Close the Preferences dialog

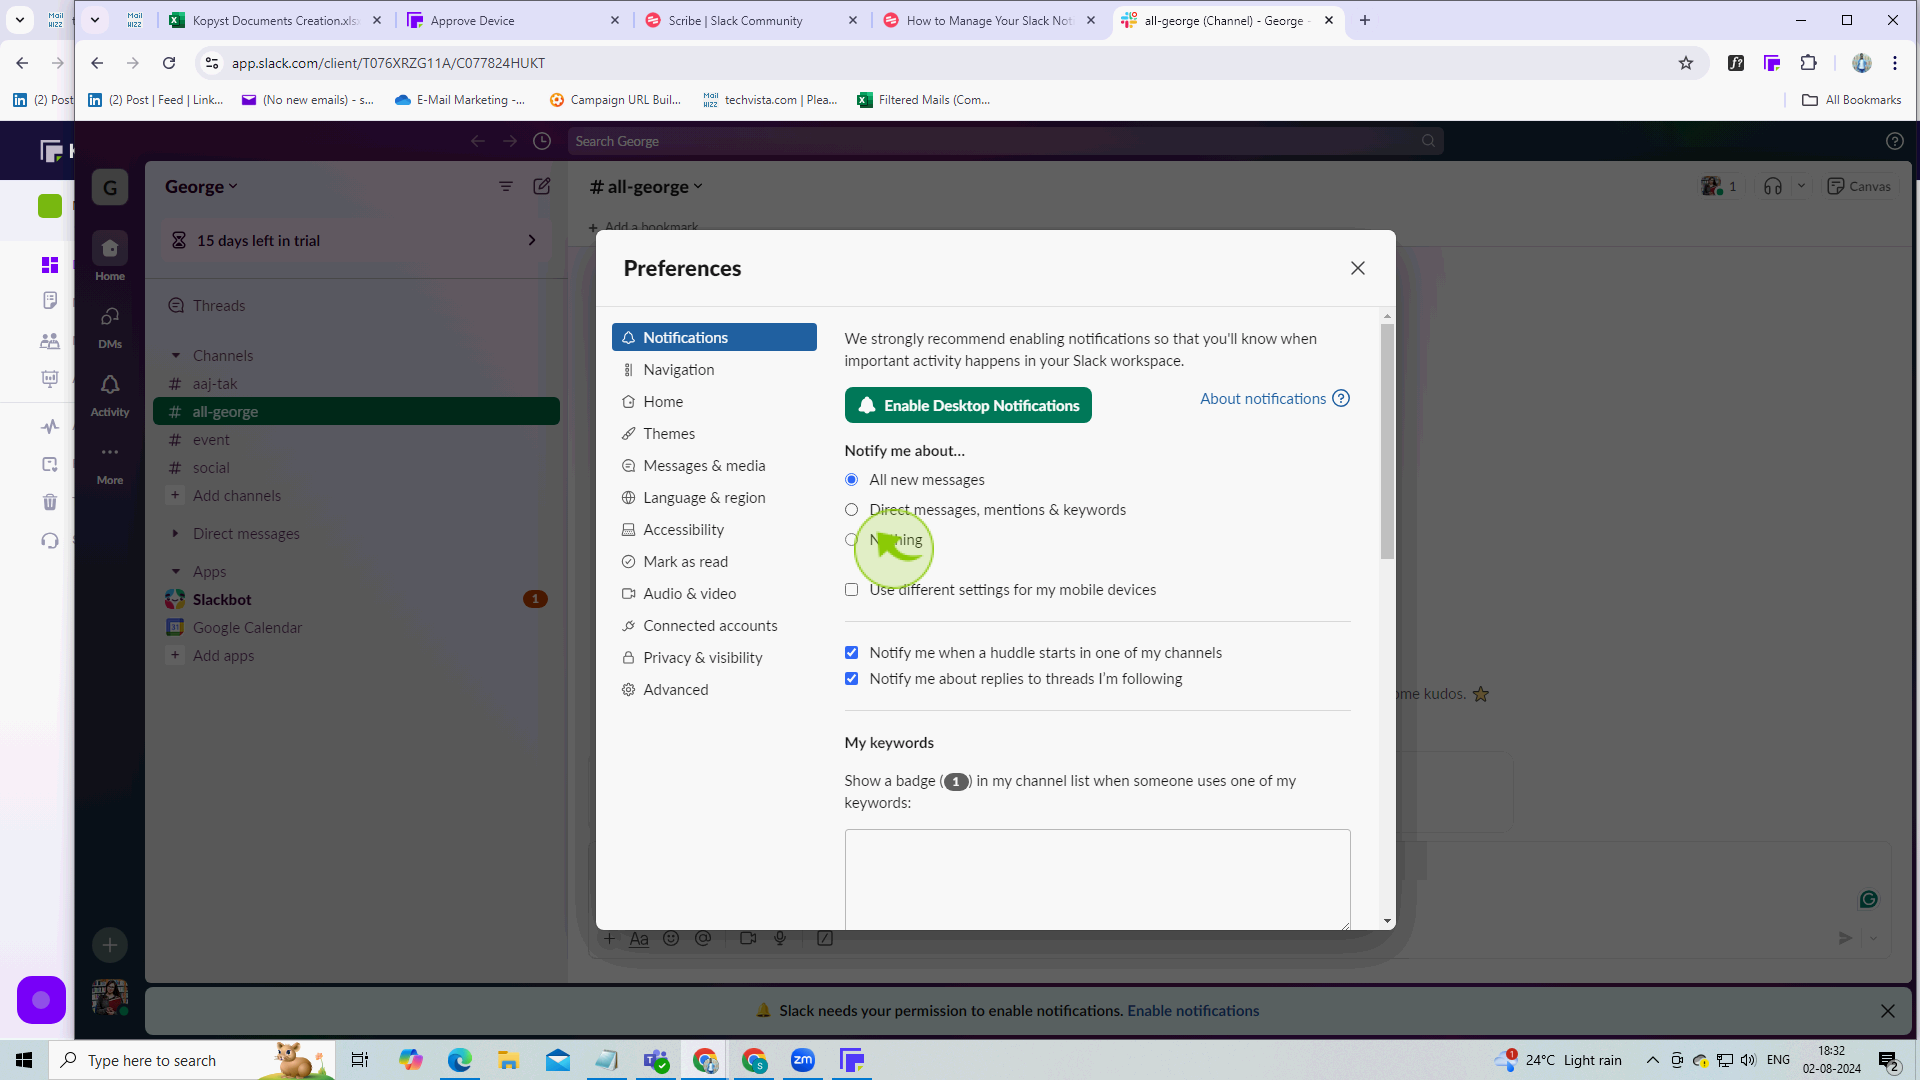click(x=1357, y=268)
